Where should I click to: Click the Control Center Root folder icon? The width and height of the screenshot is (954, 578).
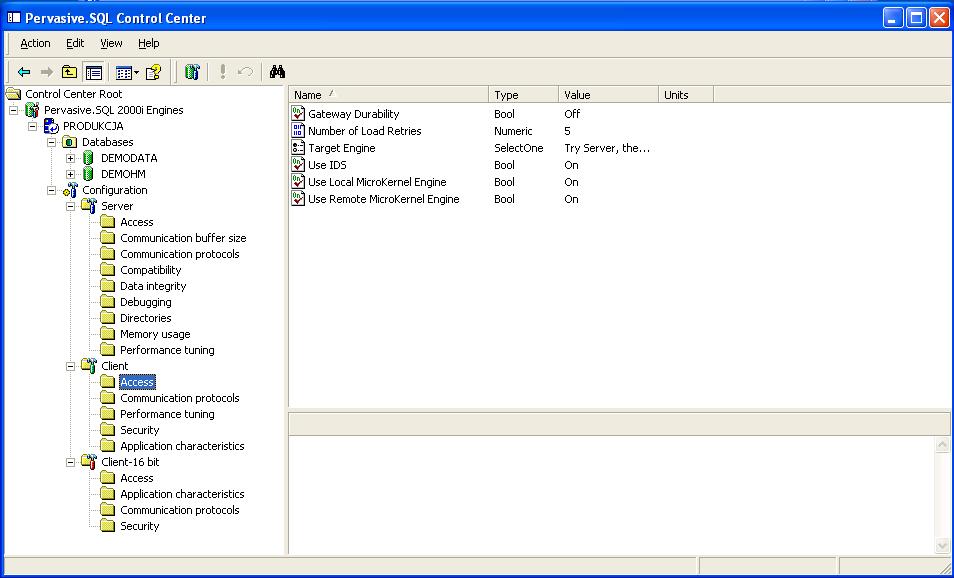click(x=13, y=94)
